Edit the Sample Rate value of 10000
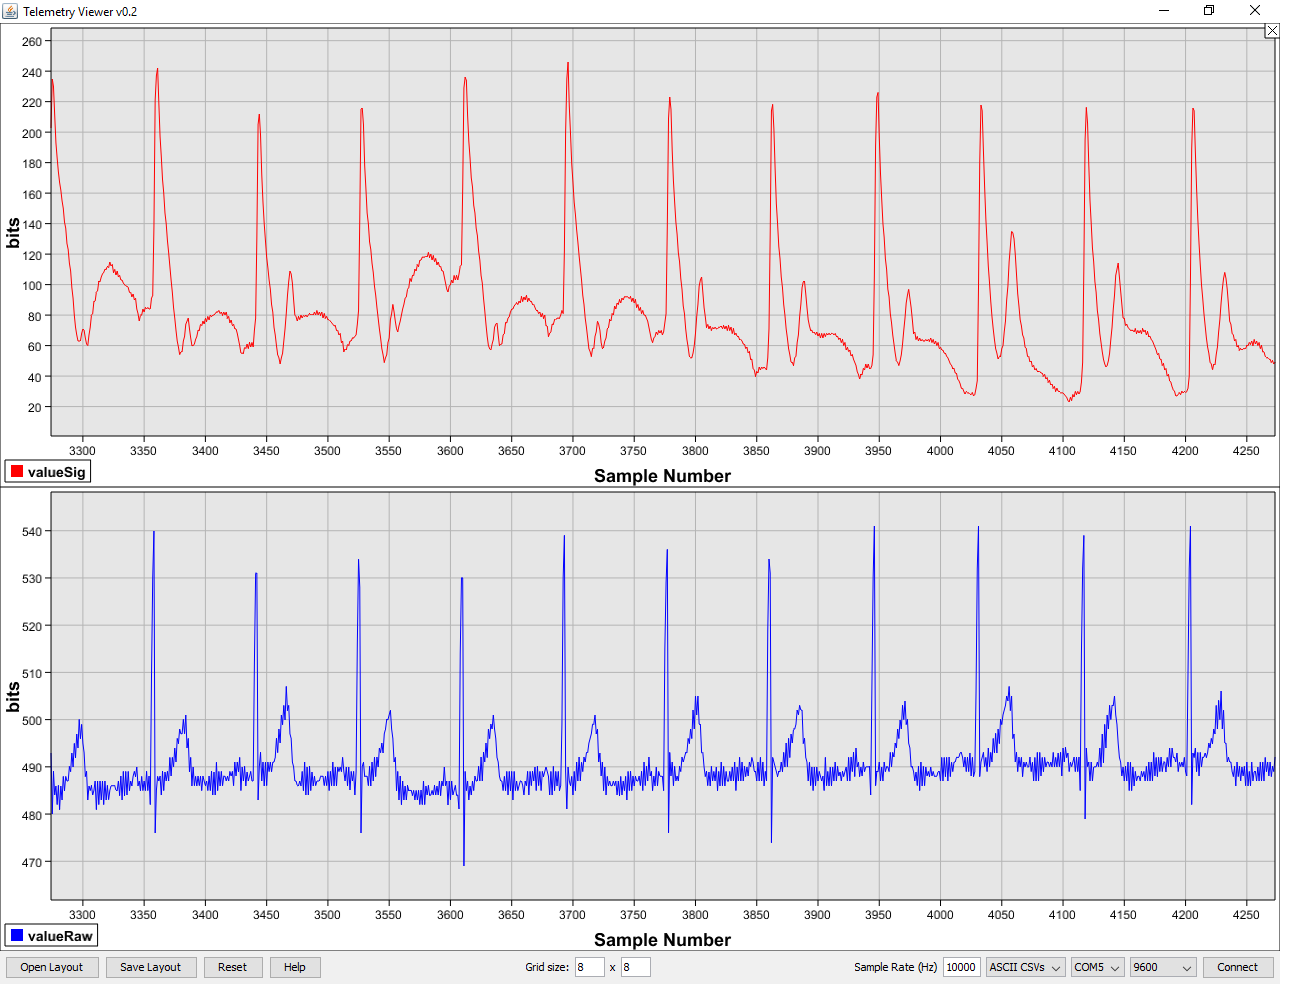This screenshot has height=984, width=1292. [961, 967]
